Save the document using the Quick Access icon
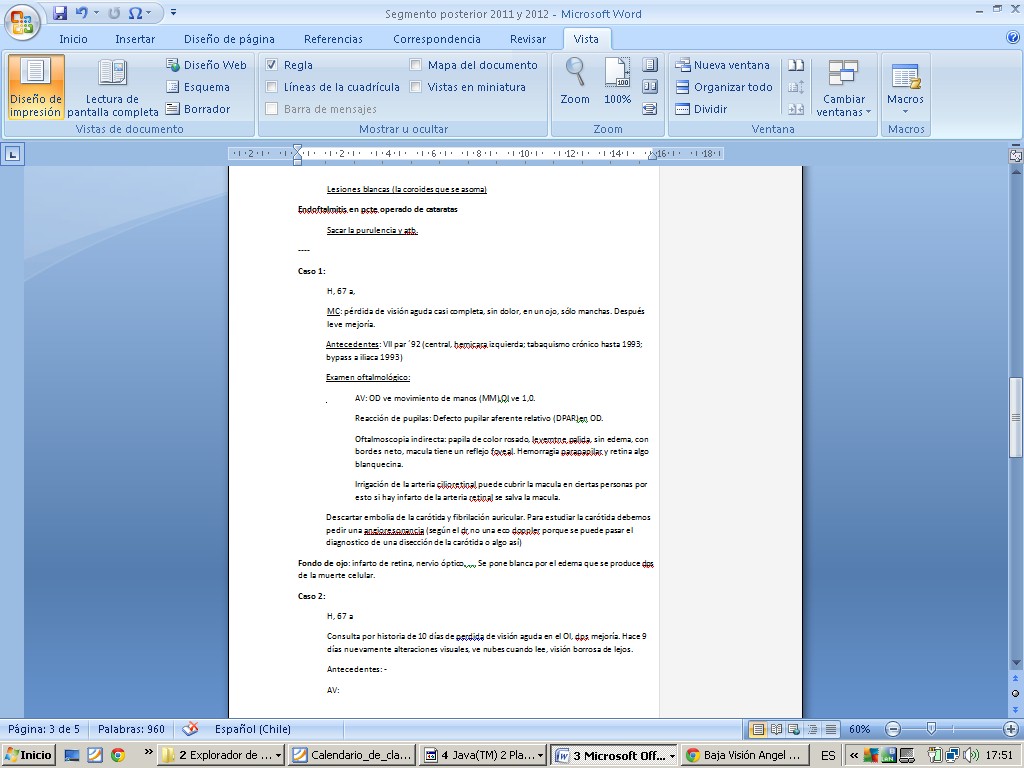 point(60,13)
